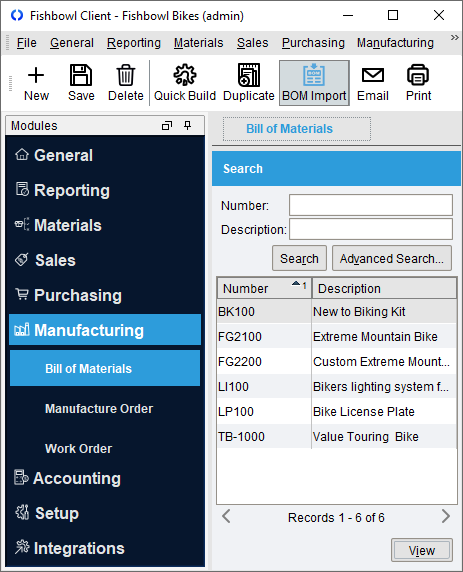This screenshot has width=463, height=572.
Task: Select the Bill of Materials tab
Action: click(x=297, y=129)
